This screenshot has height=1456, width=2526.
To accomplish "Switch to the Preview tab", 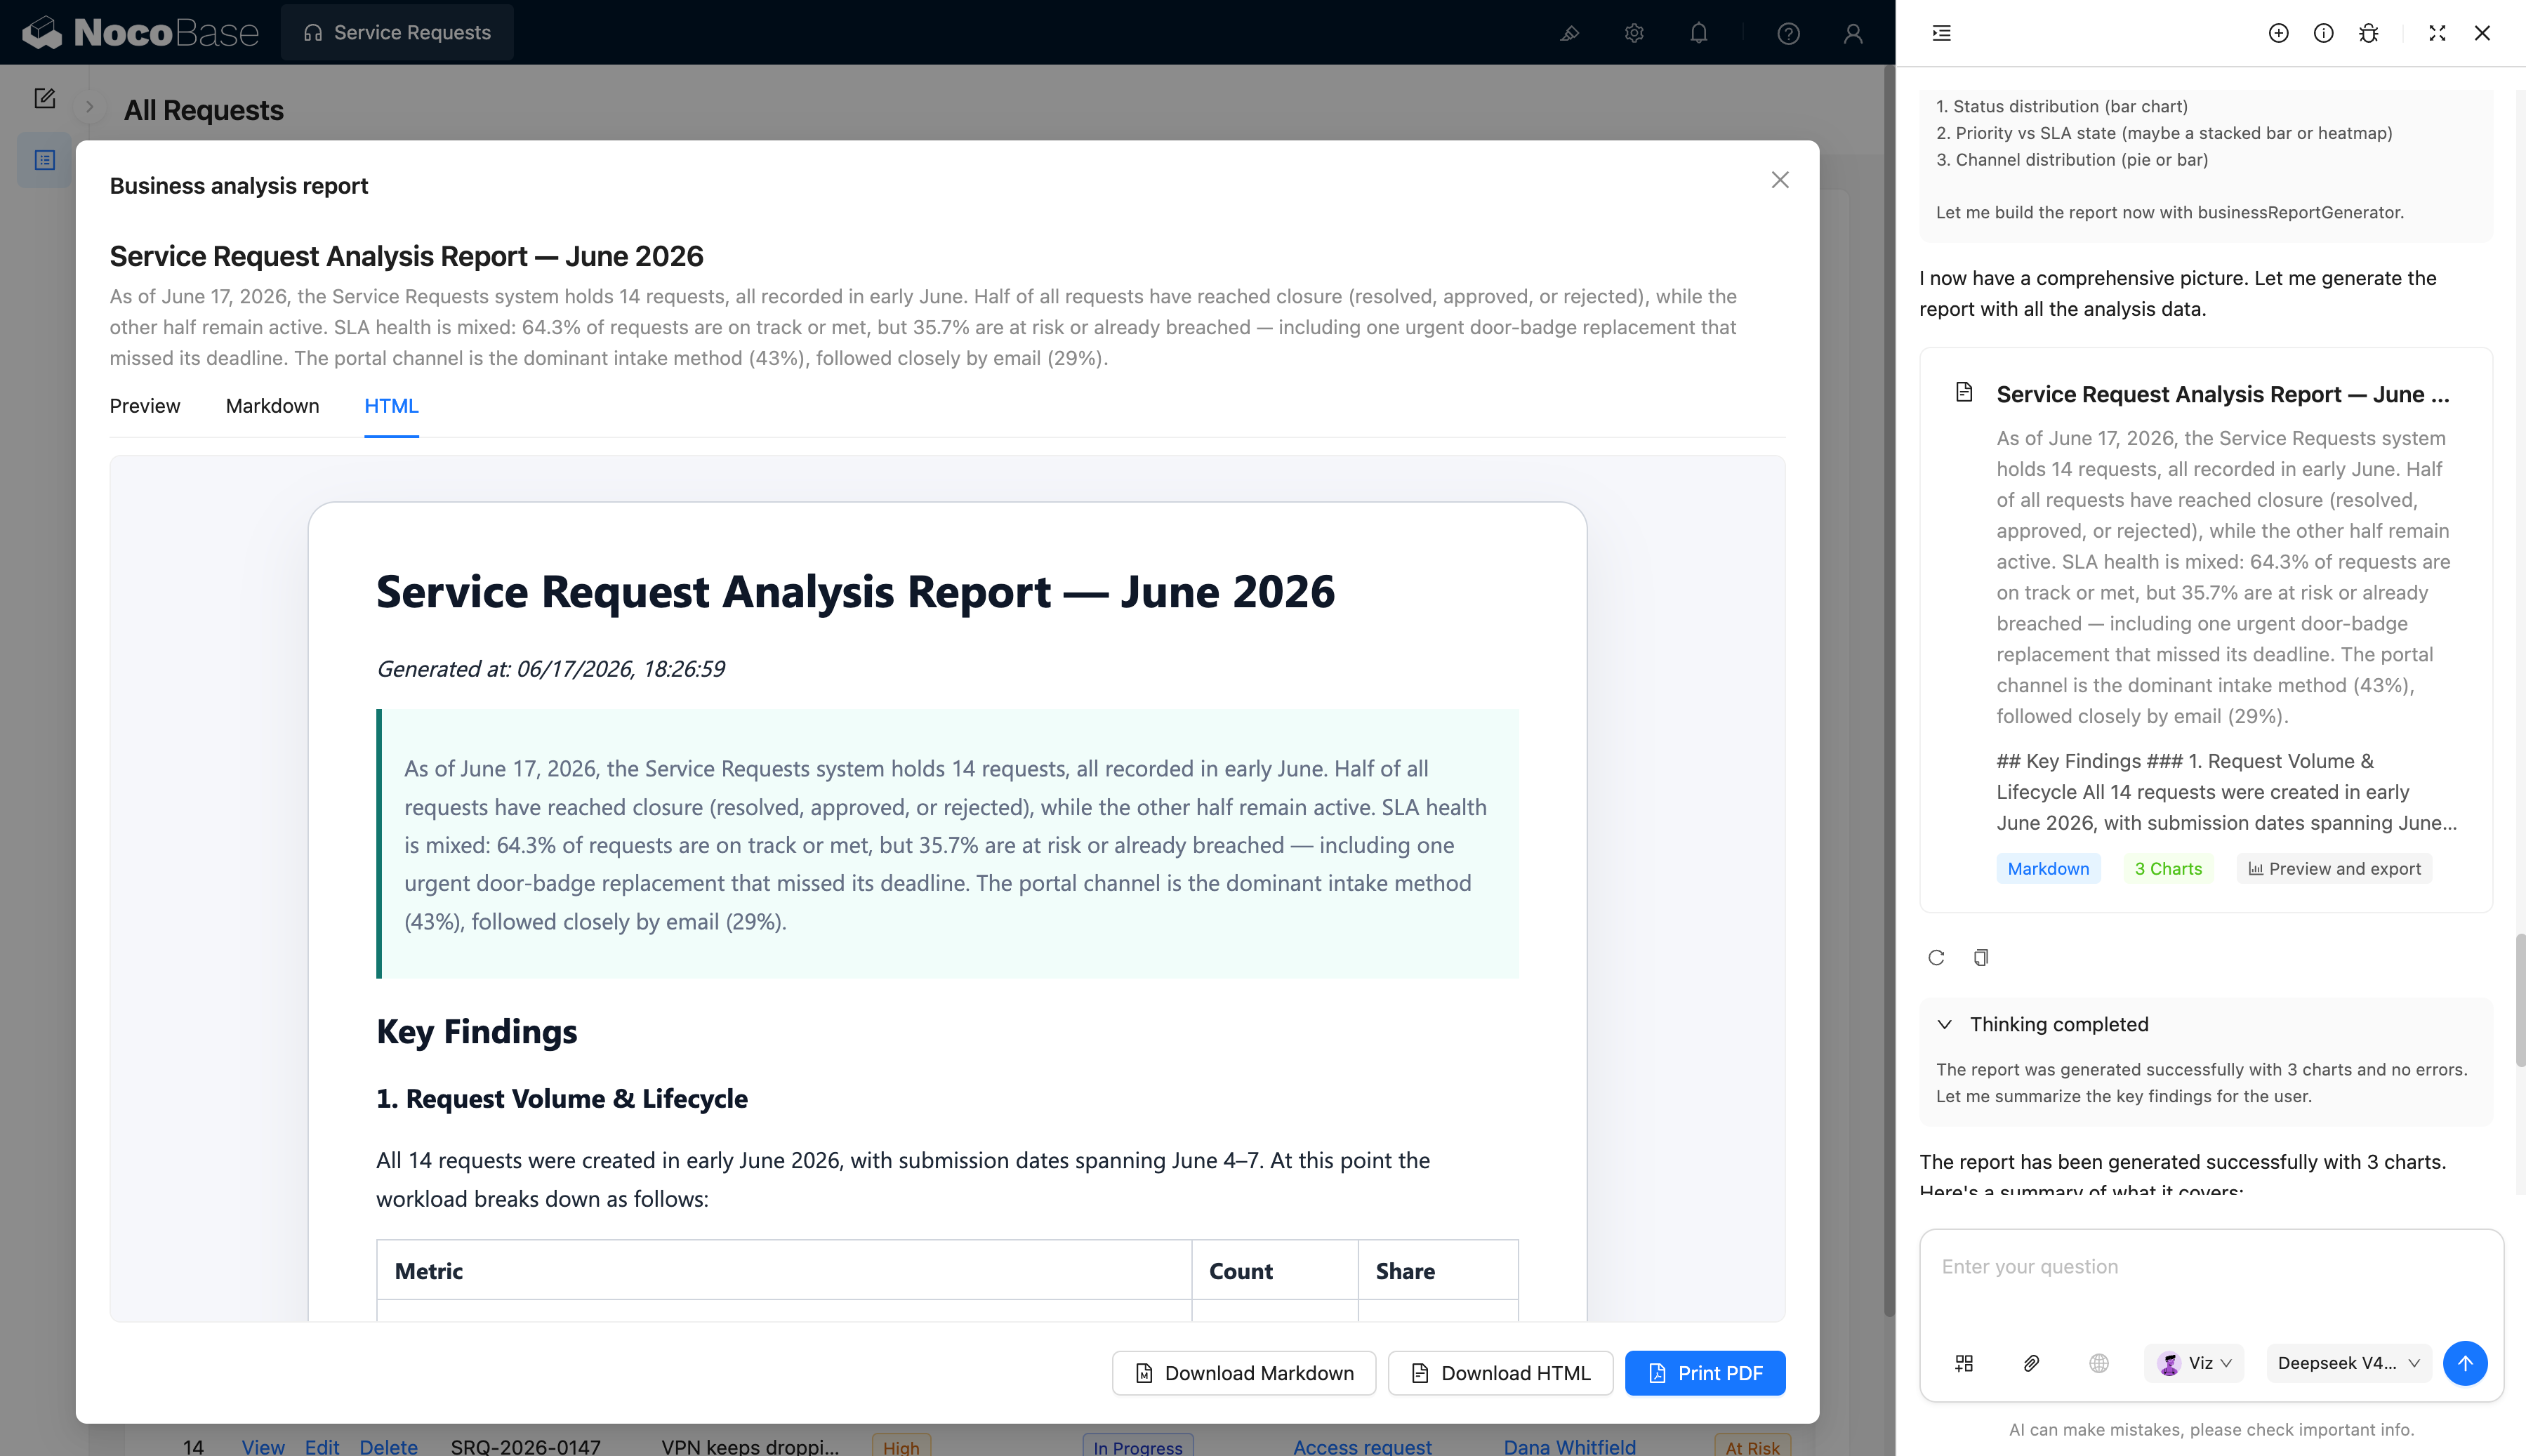I will point(145,406).
